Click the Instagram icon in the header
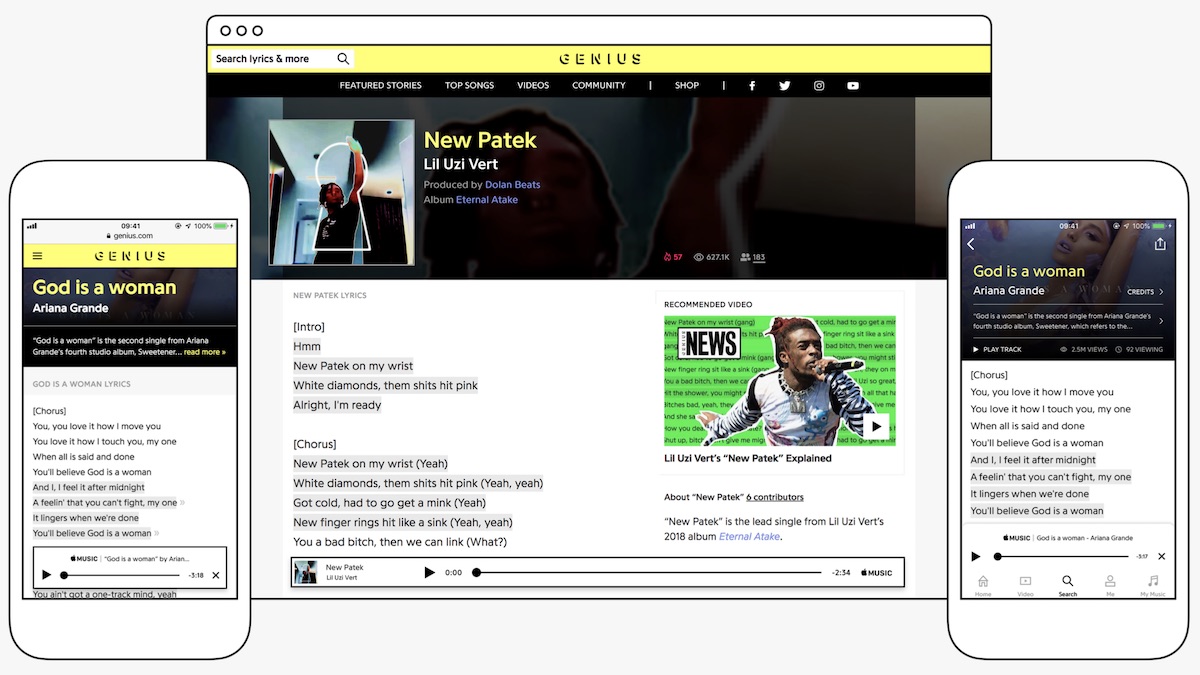Image resolution: width=1200 pixels, height=675 pixels. coord(818,85)
